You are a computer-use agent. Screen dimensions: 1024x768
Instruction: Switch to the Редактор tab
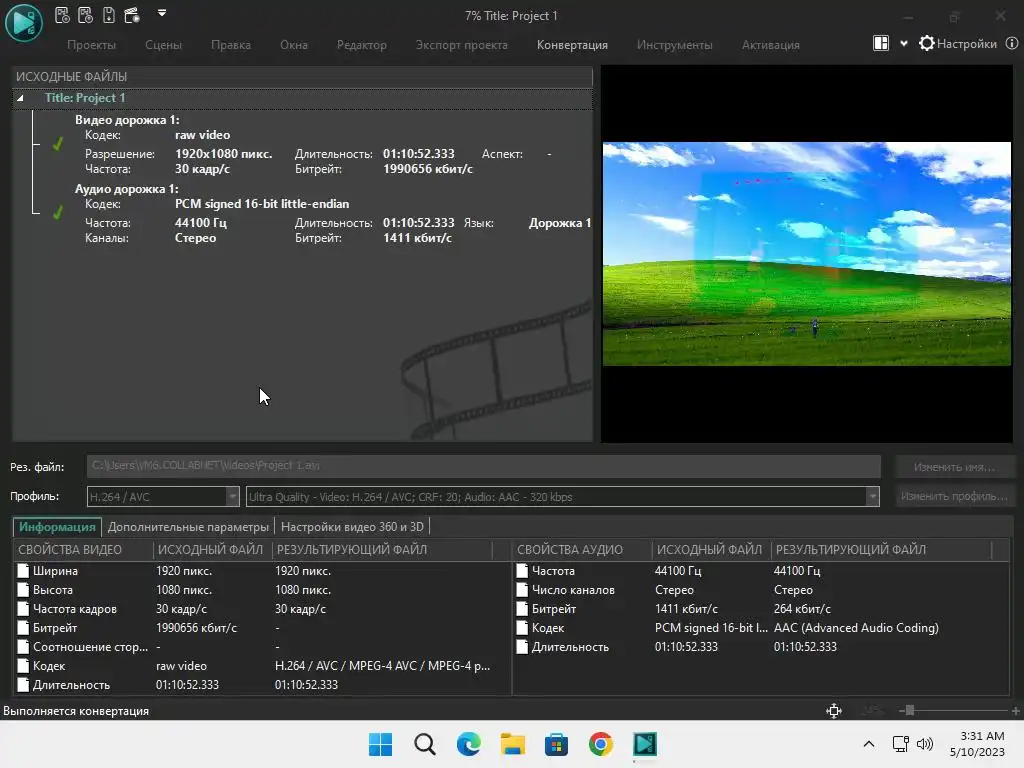[362, 45]
